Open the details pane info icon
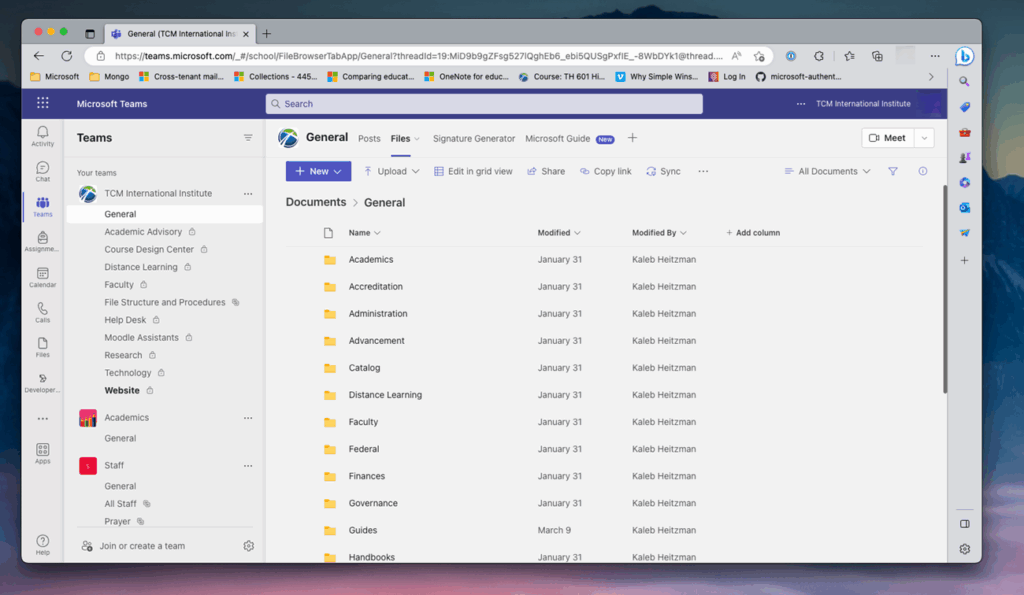 (922, 172)
